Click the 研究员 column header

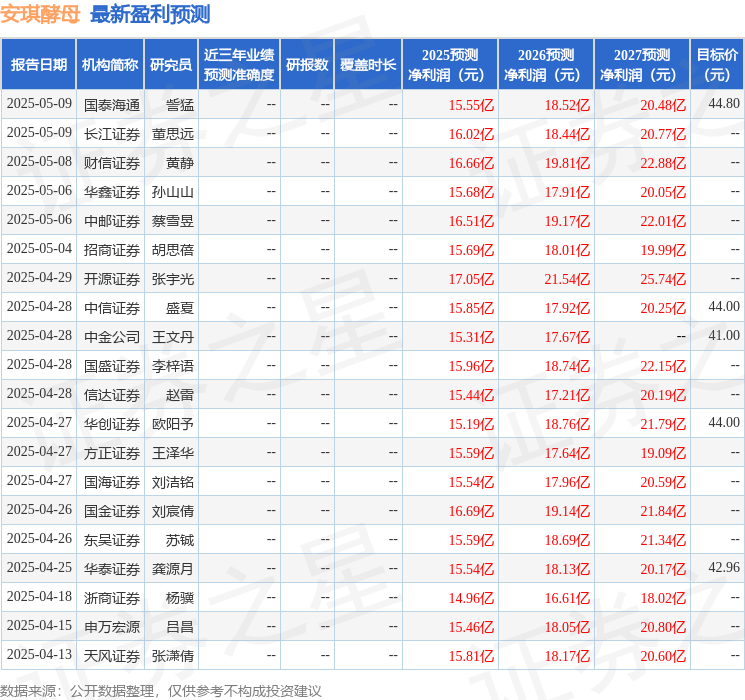171,65
